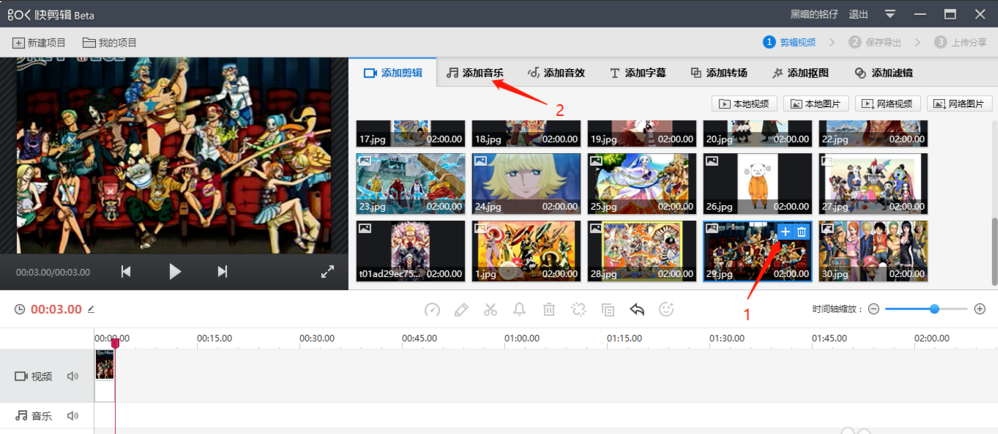Image resolution: width=998 pixels, height=434 pixels.
Task: Click the edit pencil toolbar icon
Action: tap(461, 310)
